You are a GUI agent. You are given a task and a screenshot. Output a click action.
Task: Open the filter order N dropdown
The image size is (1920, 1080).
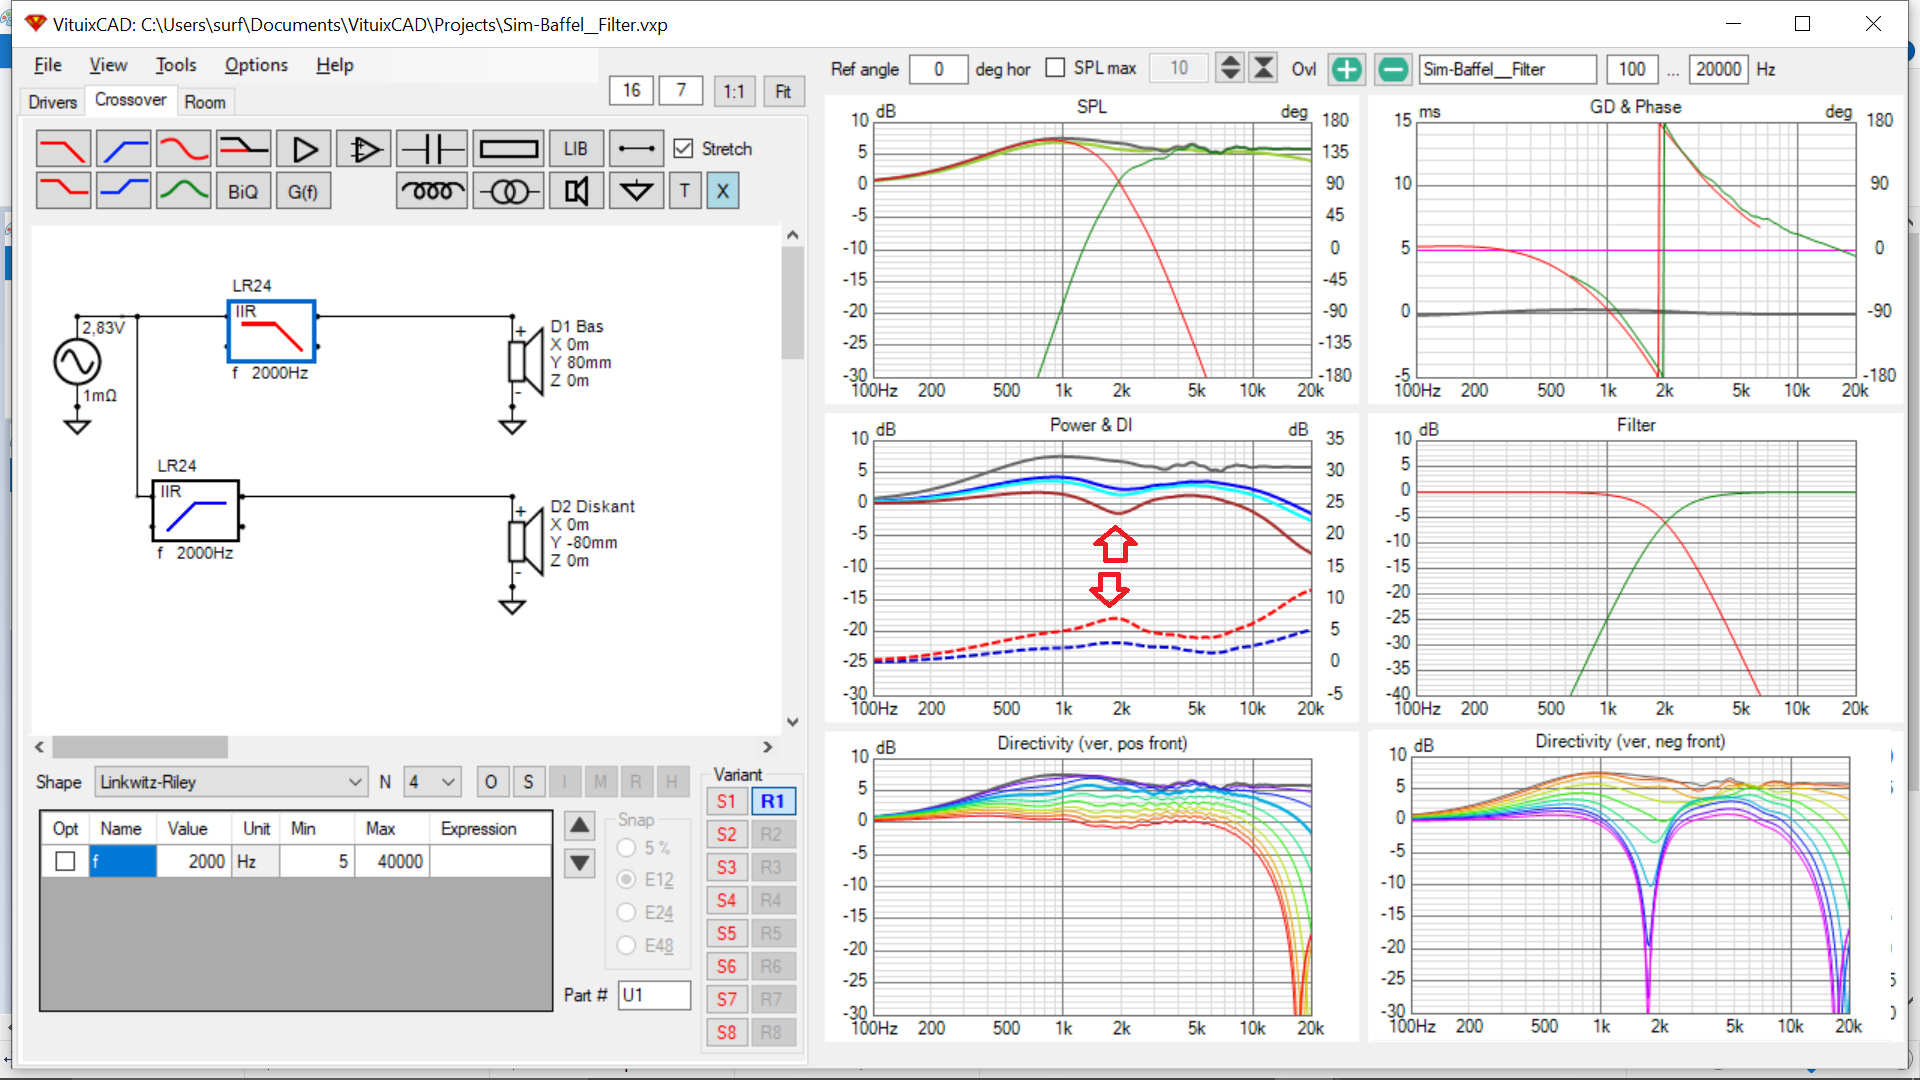coord(432,782)
